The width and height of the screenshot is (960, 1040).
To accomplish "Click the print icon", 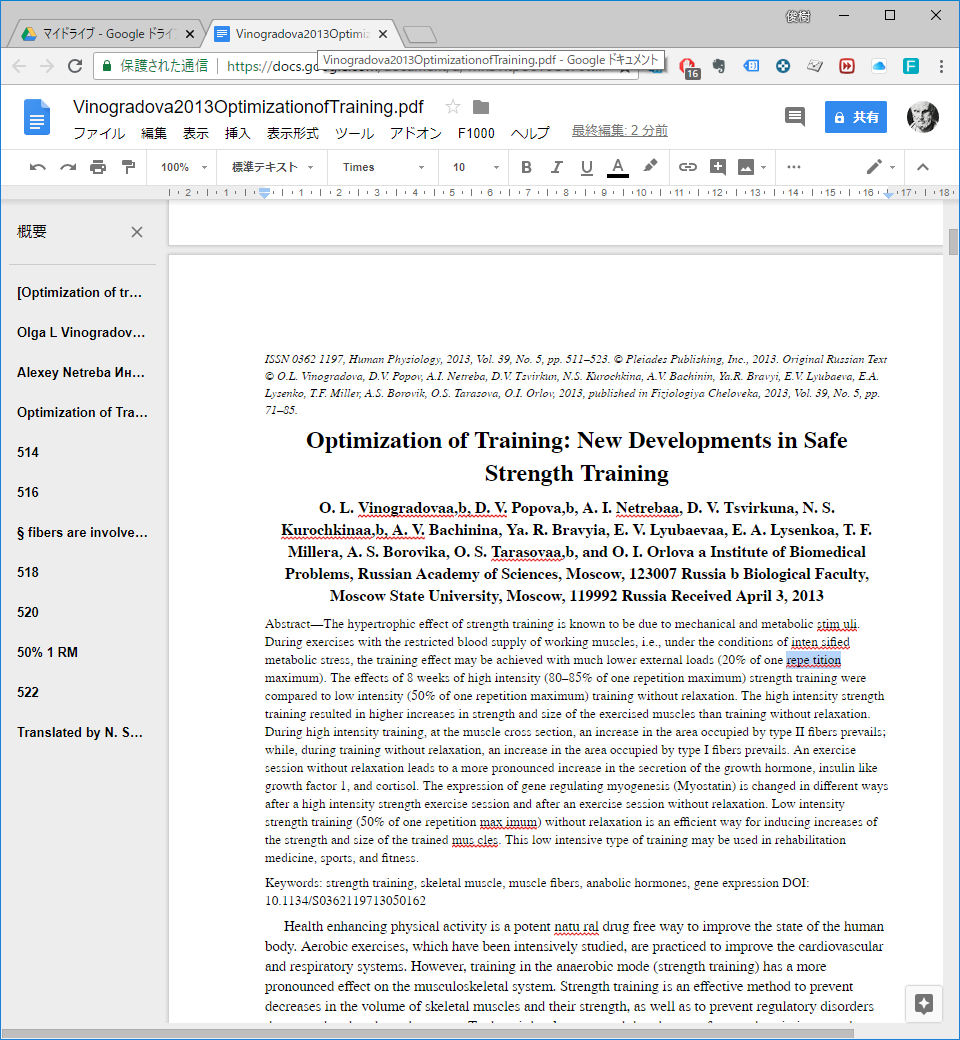I will click(x=98, y=167).
